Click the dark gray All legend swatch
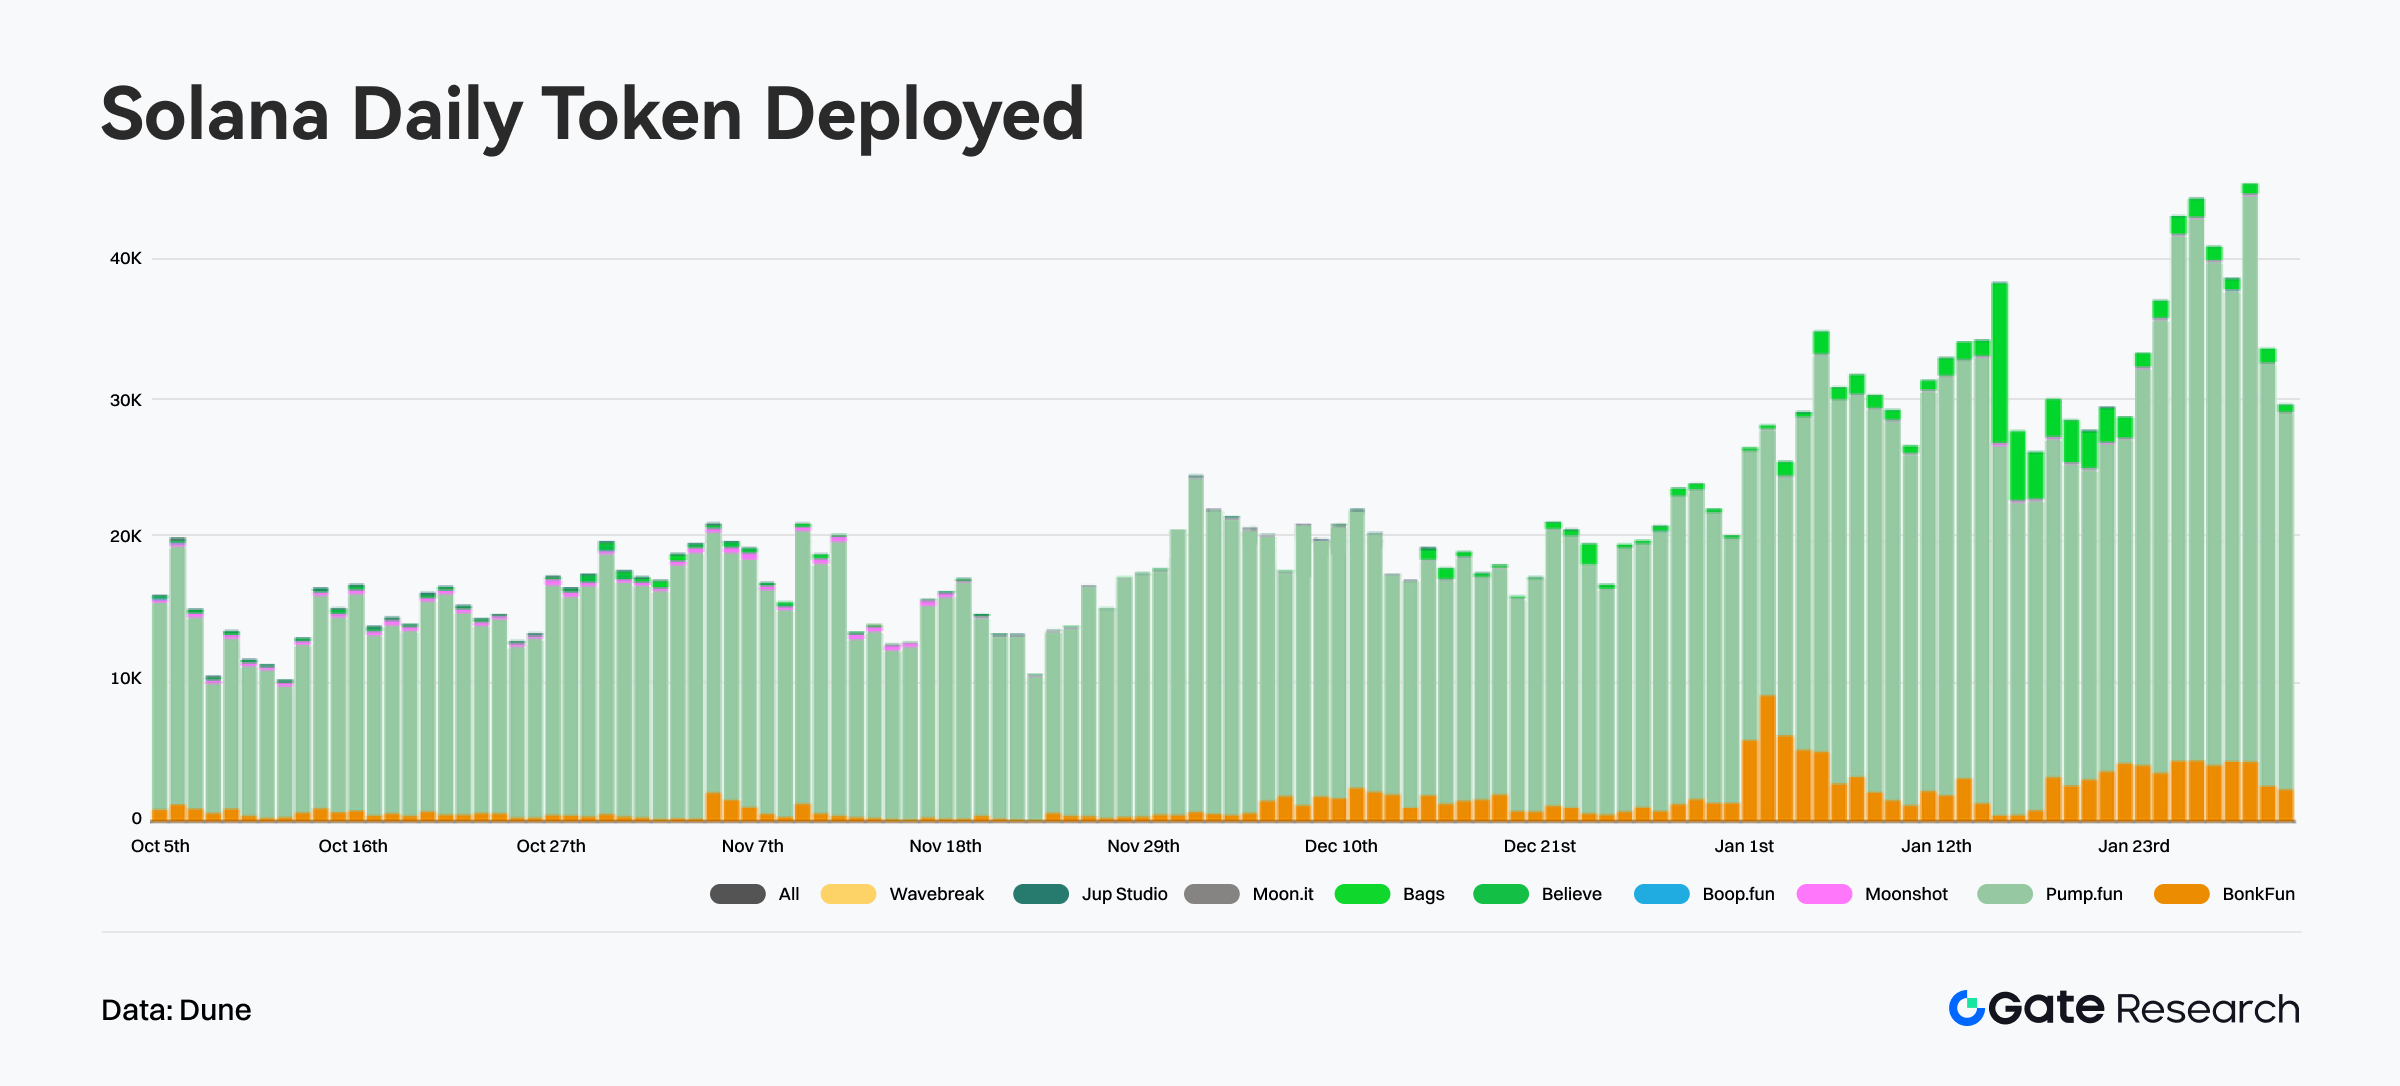2400x1086 pixels. point(737,894)
